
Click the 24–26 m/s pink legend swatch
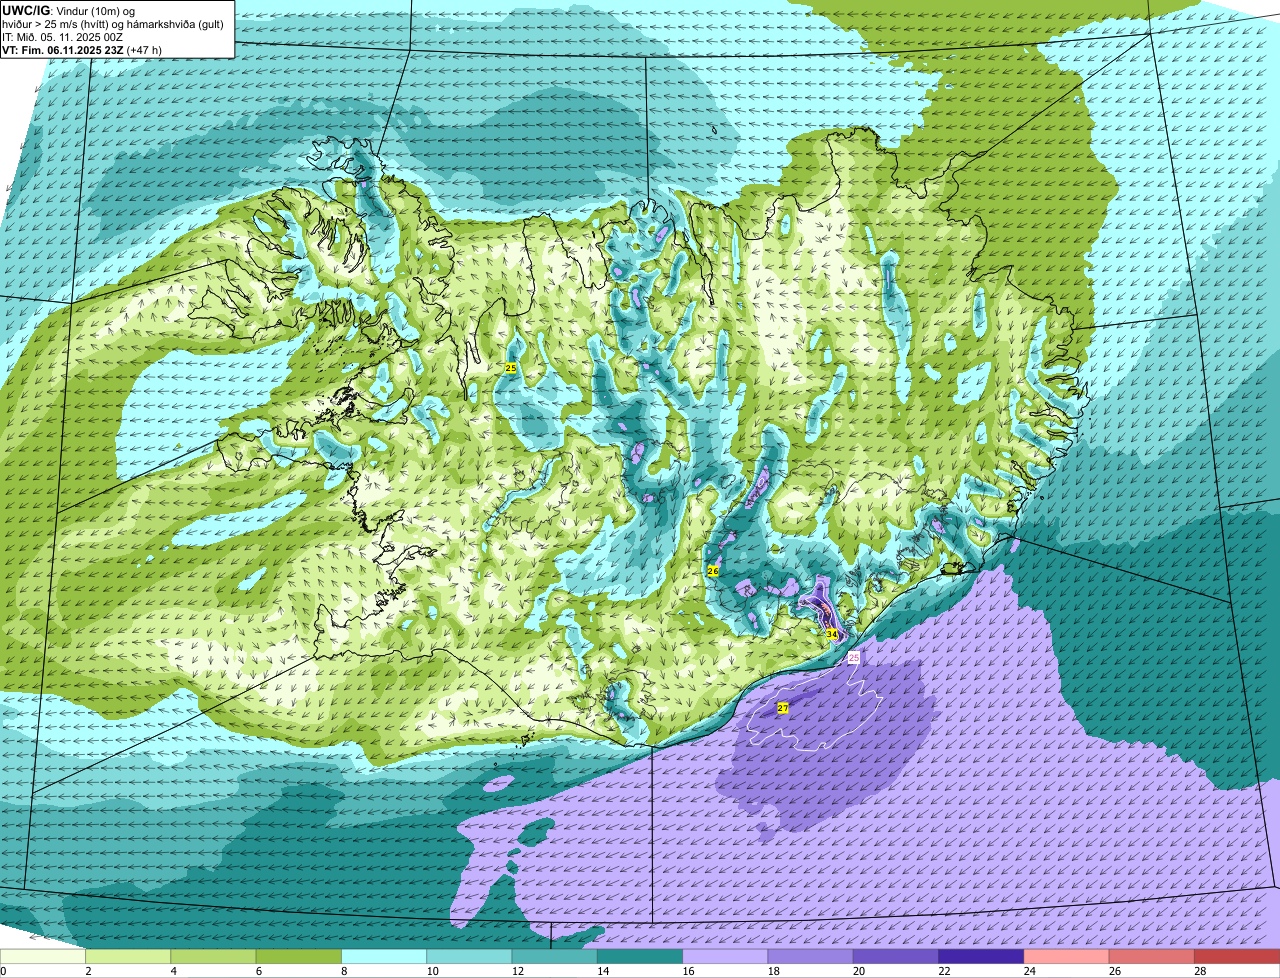coord(1067,957)
